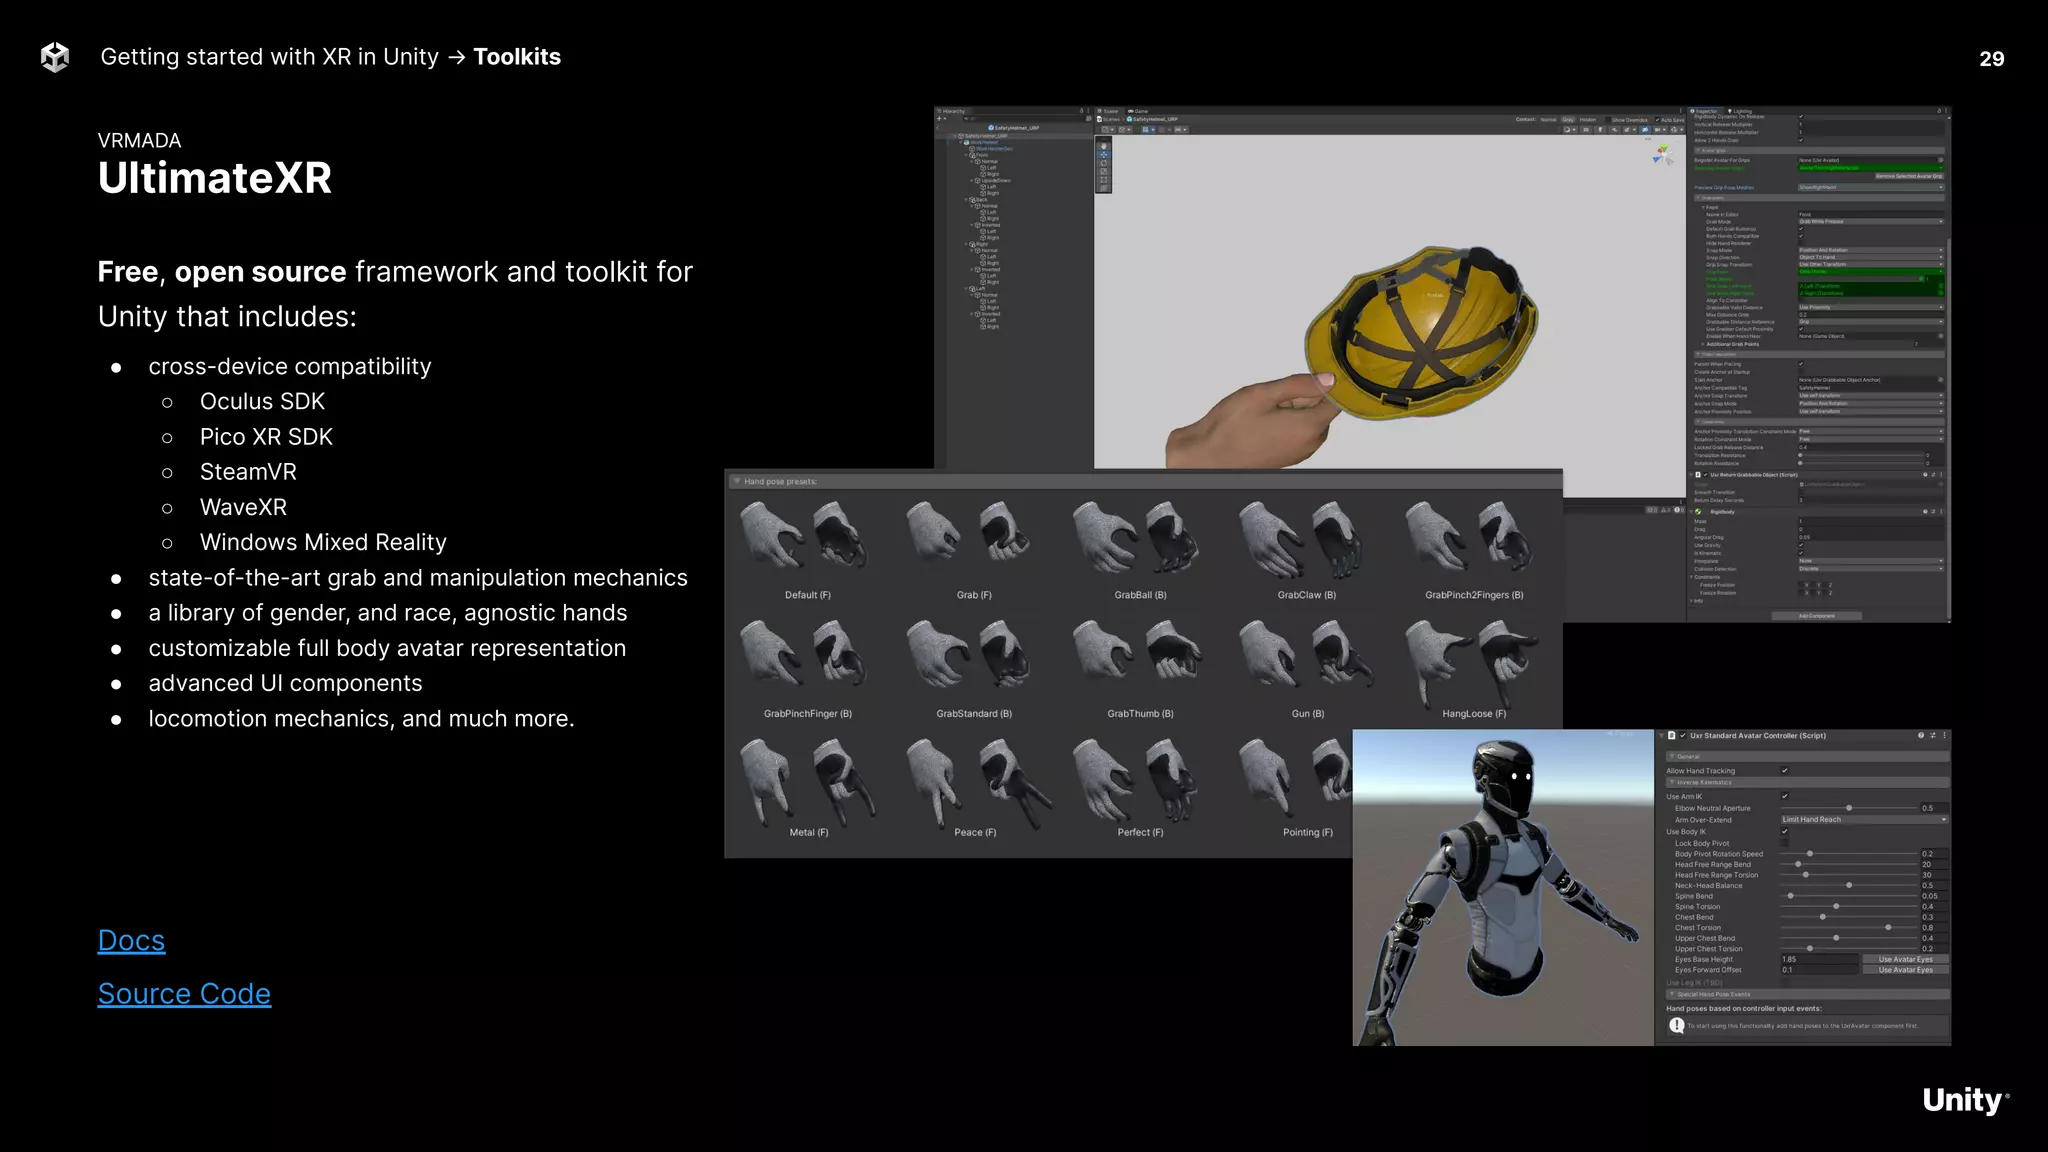Click the Rigidbody component icon
Screen dimensions: 2048x1152
click(x=1698, y=512)
